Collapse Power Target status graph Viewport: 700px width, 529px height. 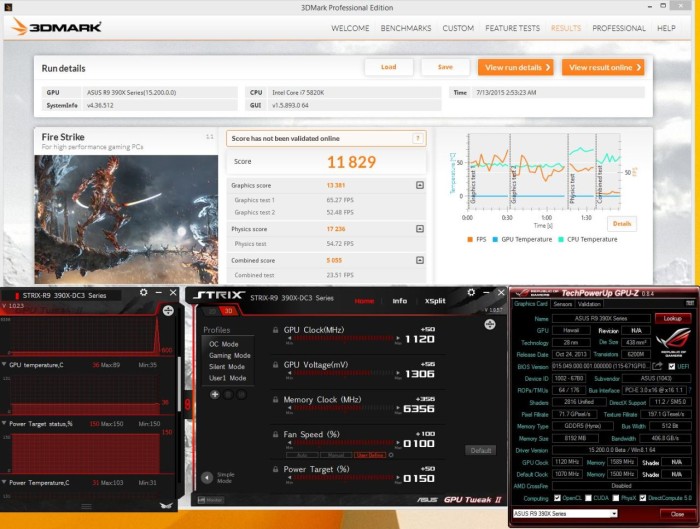4,424
